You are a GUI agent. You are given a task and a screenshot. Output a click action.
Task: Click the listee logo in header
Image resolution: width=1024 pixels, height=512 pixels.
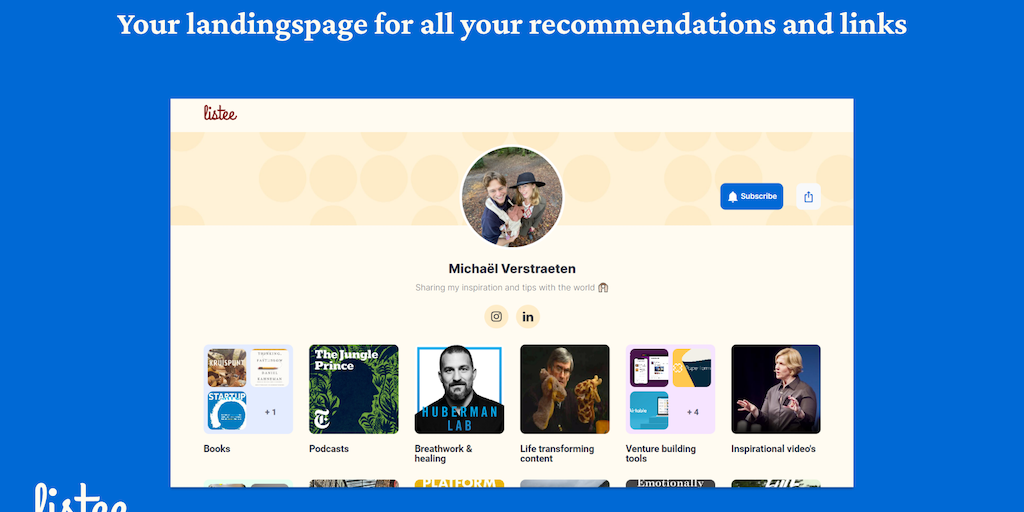[220, 114]
